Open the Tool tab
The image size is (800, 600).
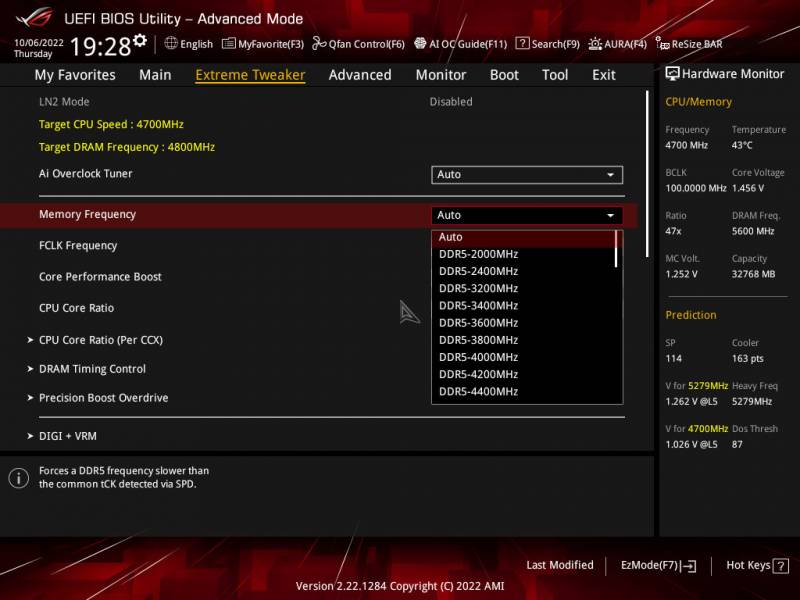[555, 75]
